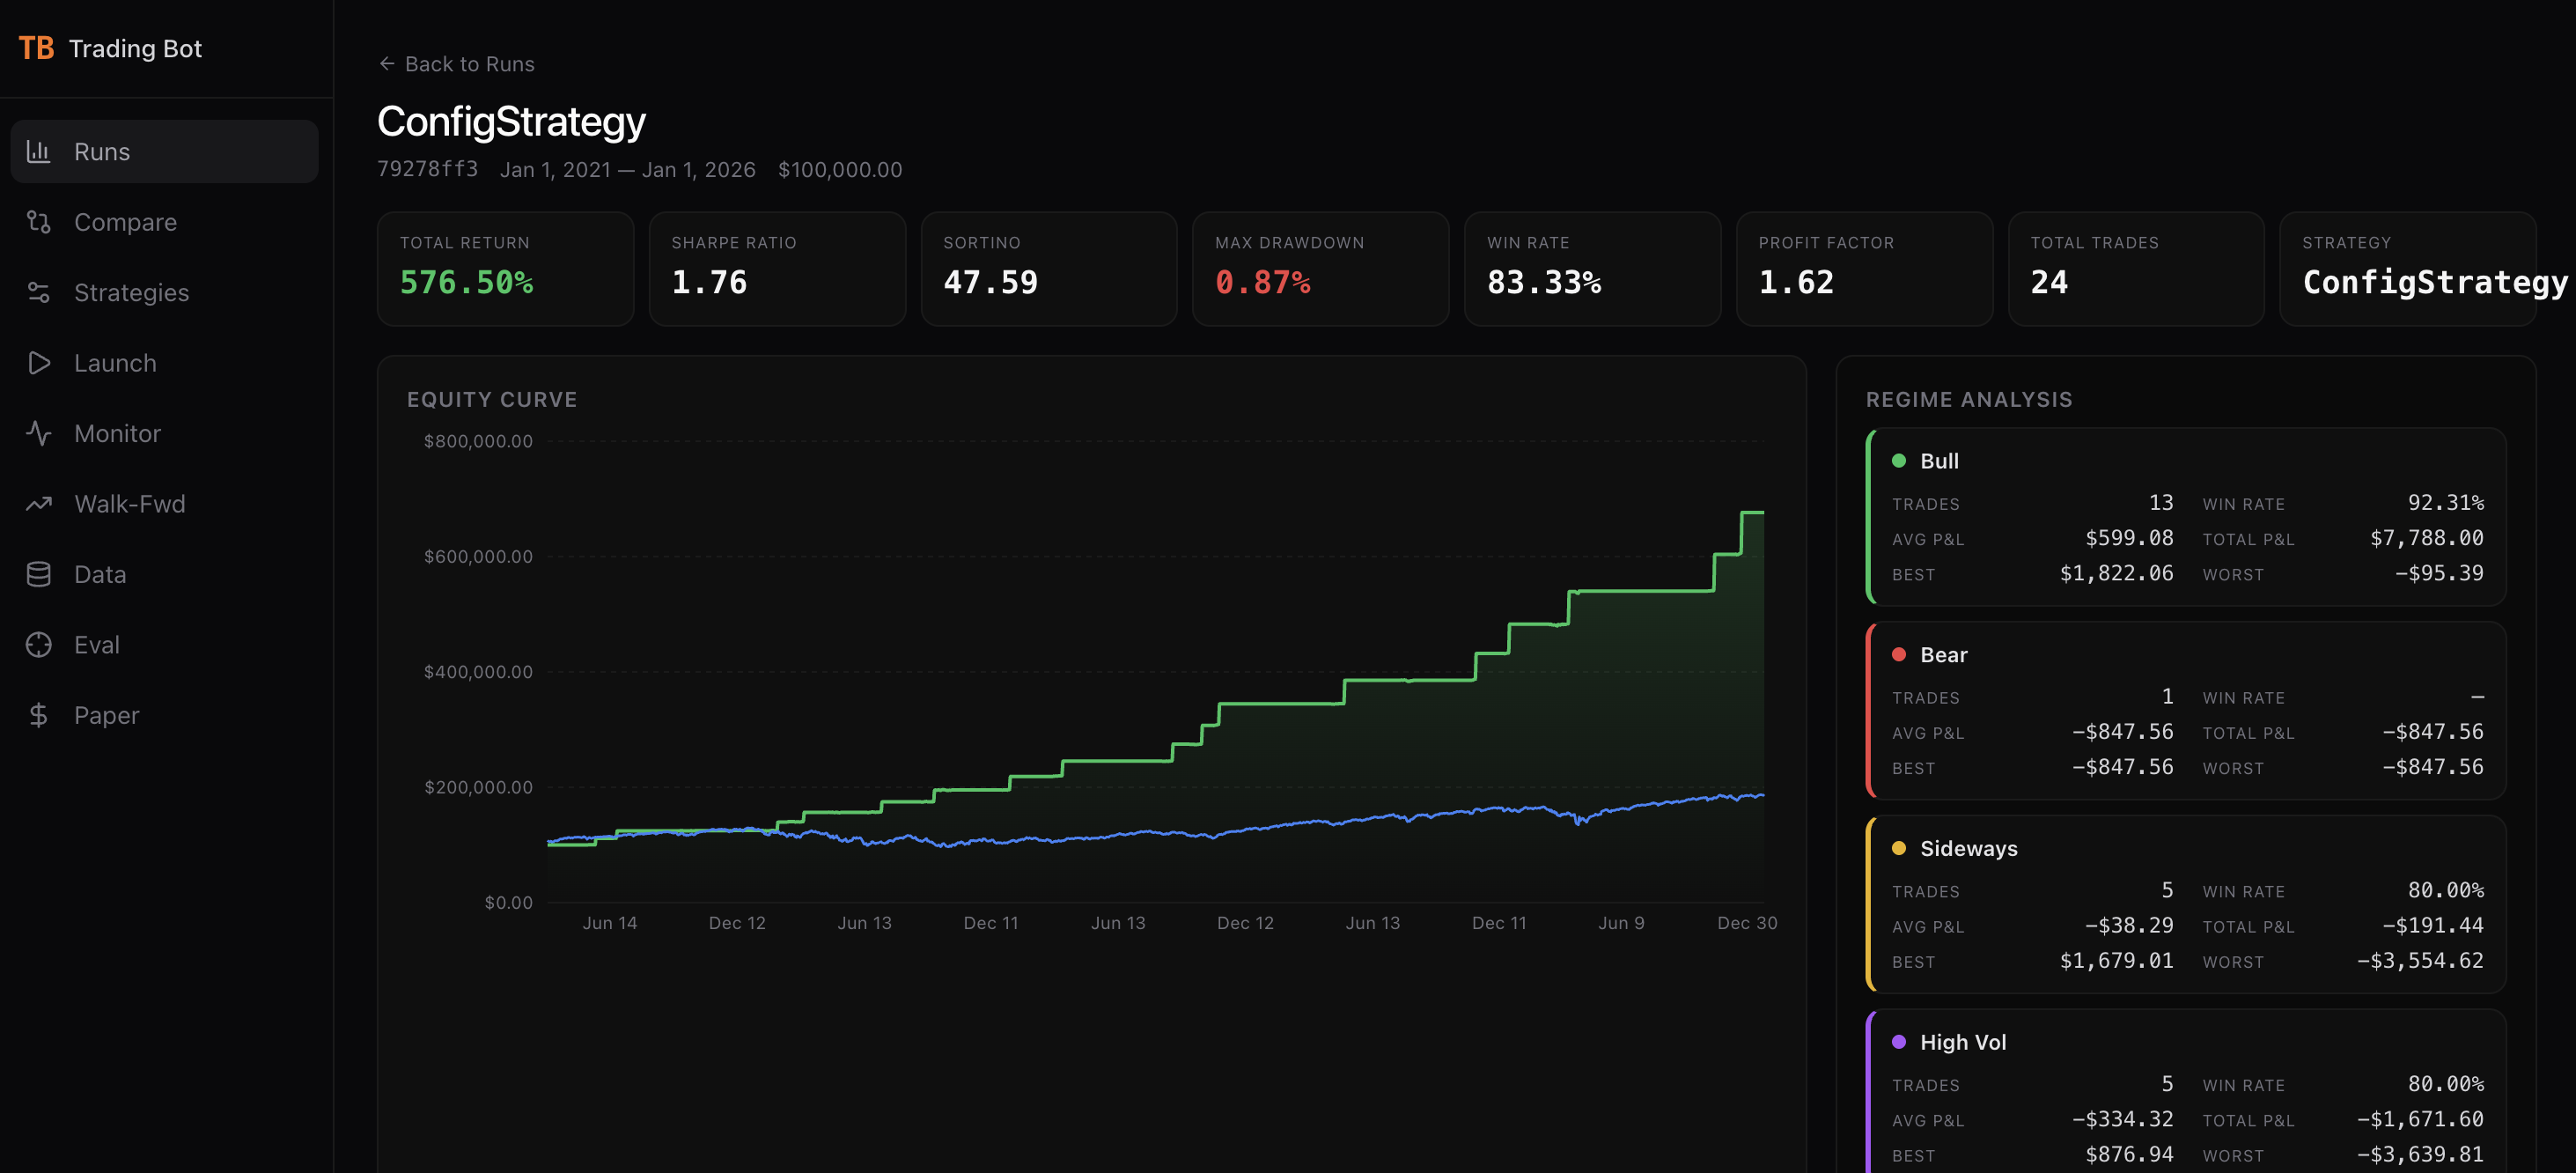Open the Walk-Fwd menu item
Image resolution: width=2576 pixels, height=1173 pixels.
pos(129,504)
